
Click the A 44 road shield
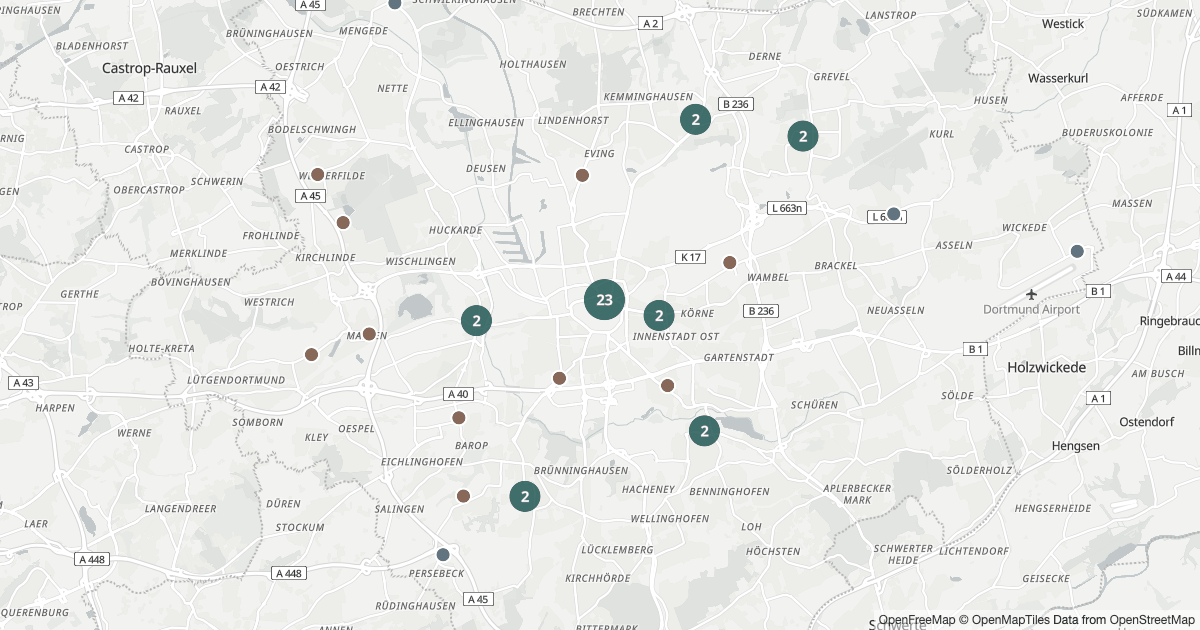tap(1176, 276)
